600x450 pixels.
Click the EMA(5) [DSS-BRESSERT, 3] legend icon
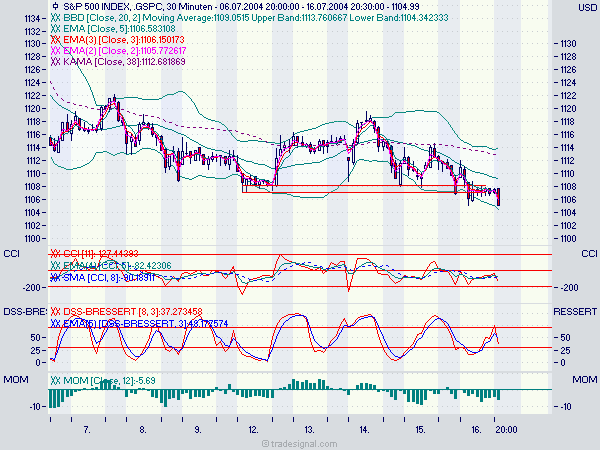point(55,324)
